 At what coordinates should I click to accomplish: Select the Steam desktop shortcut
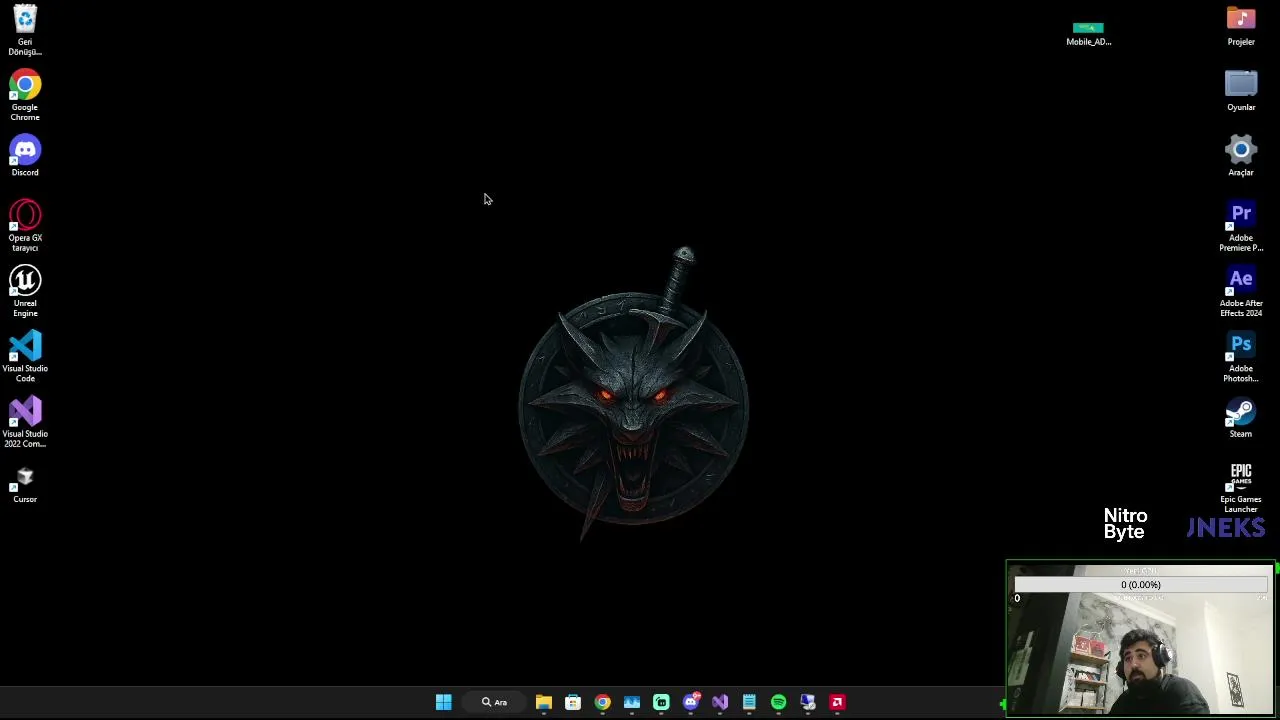pyautogui.click(x=1241, y=418)
